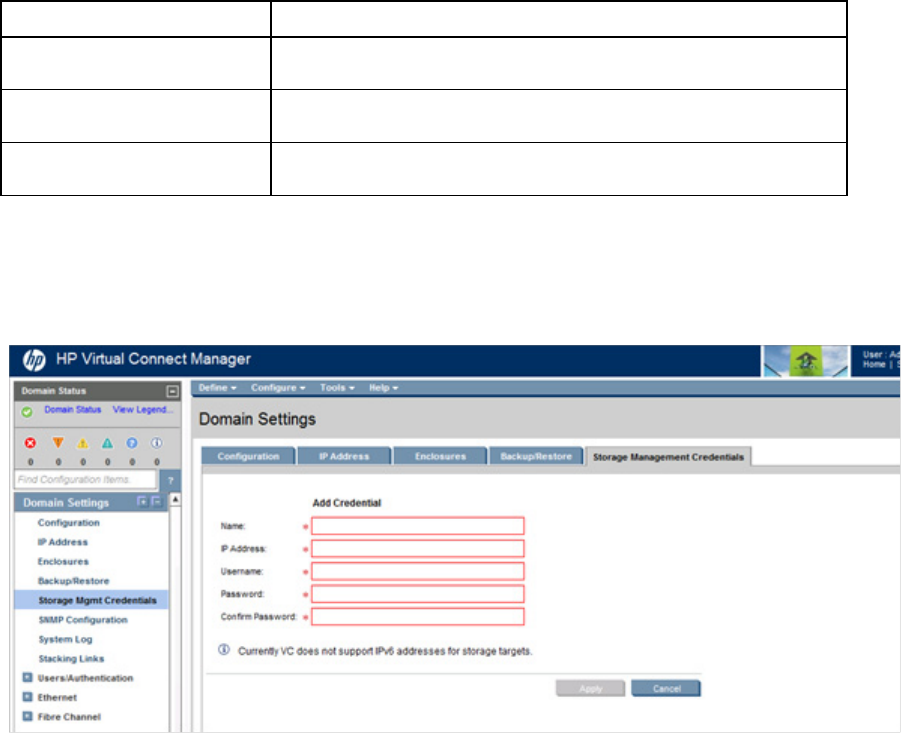Screen dimensions: 902x735
Task: Click the Password input field
Action: tap(418, 594)
